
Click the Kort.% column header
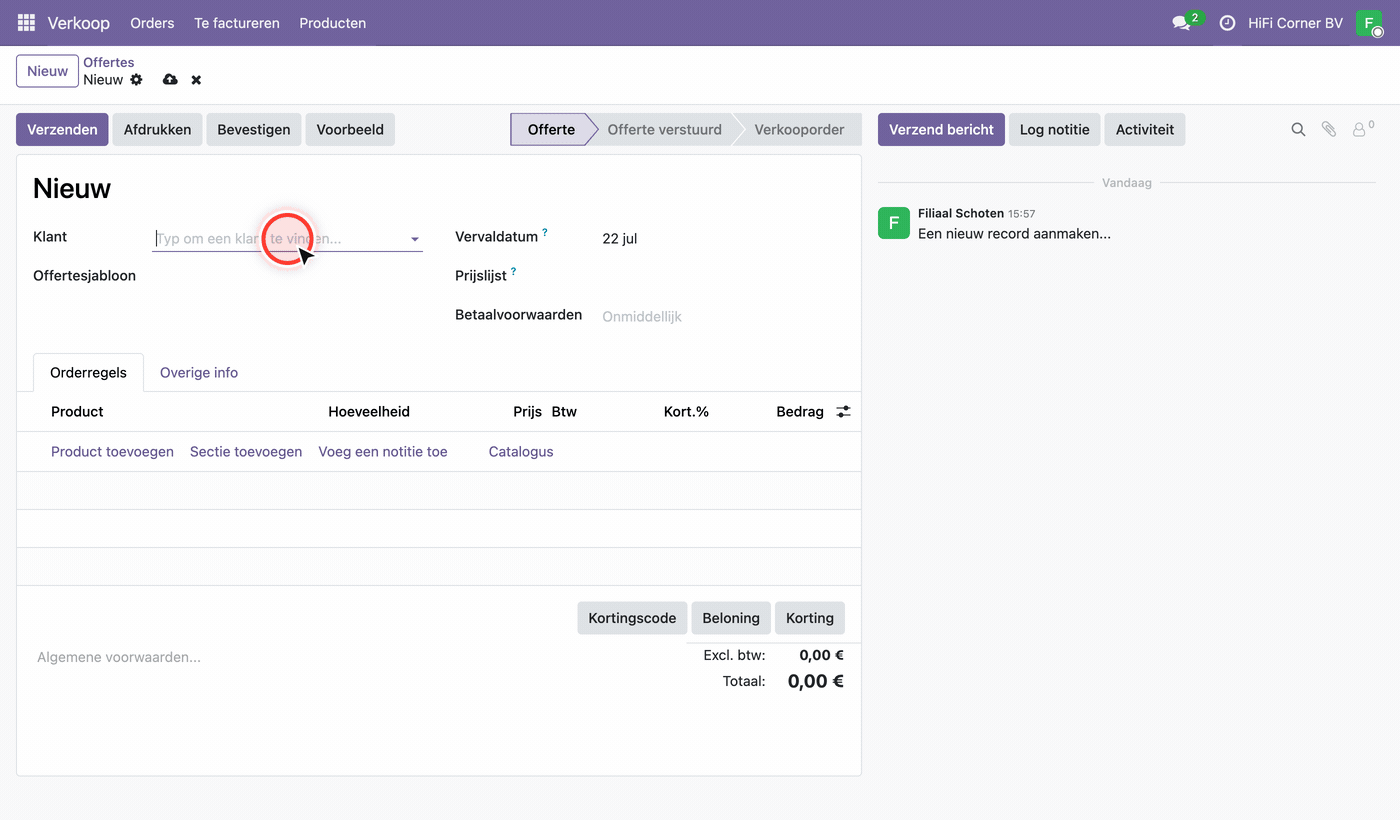686,411
